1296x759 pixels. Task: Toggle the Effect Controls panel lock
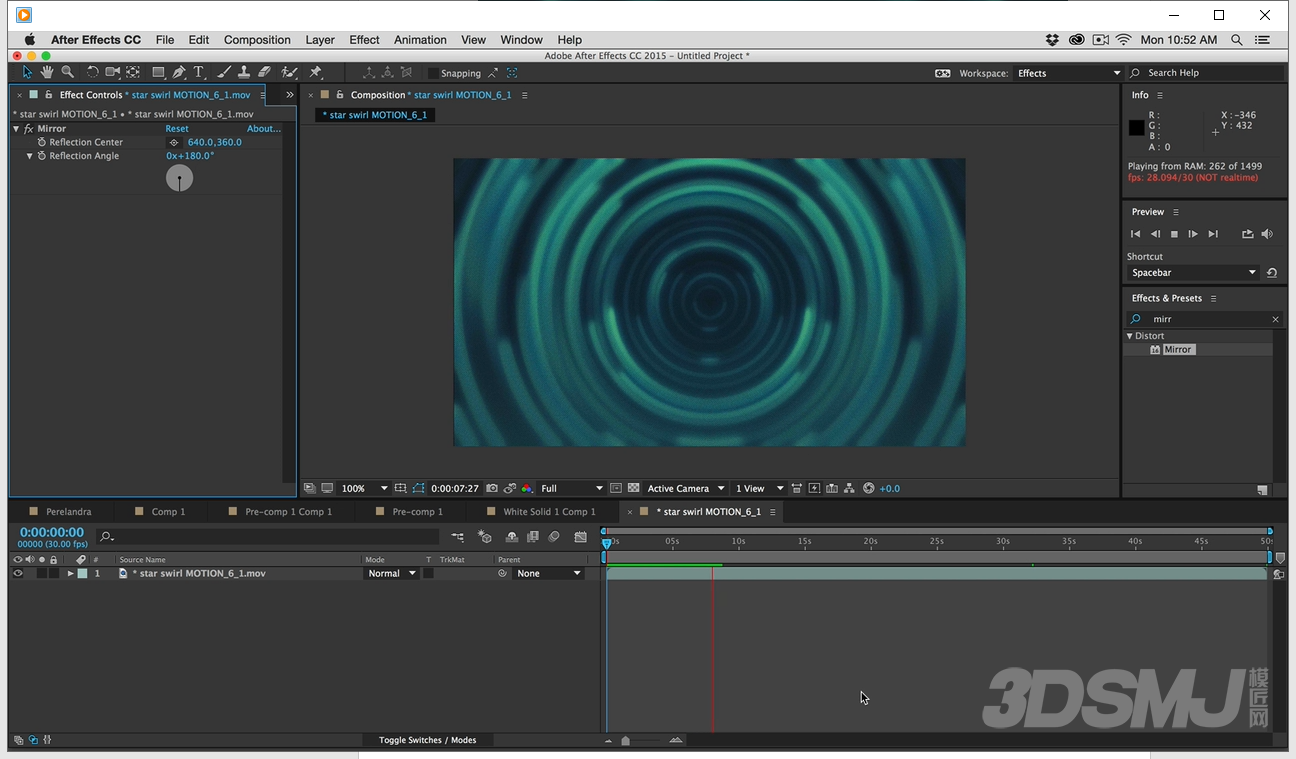(49, 95)
